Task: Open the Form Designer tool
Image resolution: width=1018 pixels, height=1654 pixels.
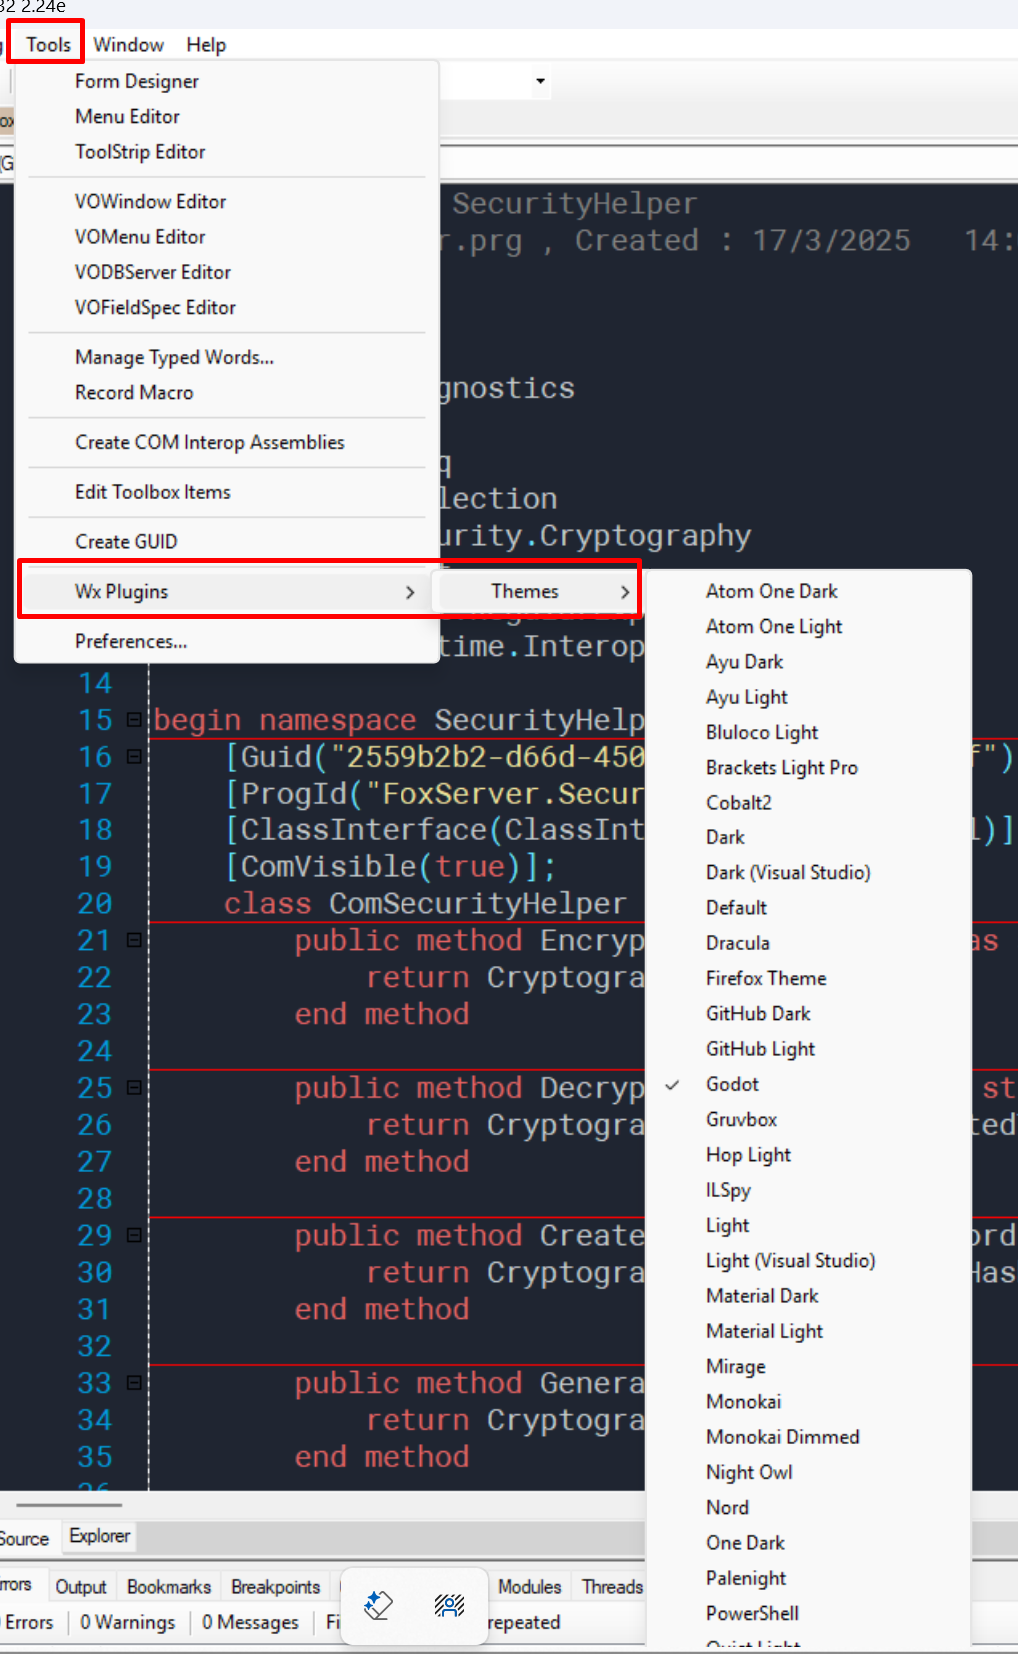Action: tap(136, 81)
